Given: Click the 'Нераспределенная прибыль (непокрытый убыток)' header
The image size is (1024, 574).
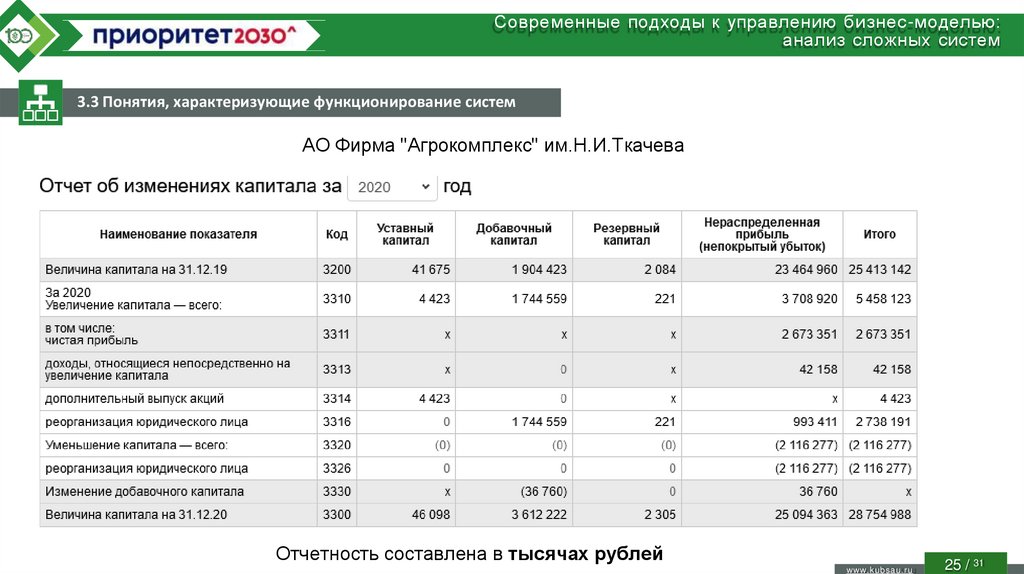Looking at the screenshot, I should (762, 234).
